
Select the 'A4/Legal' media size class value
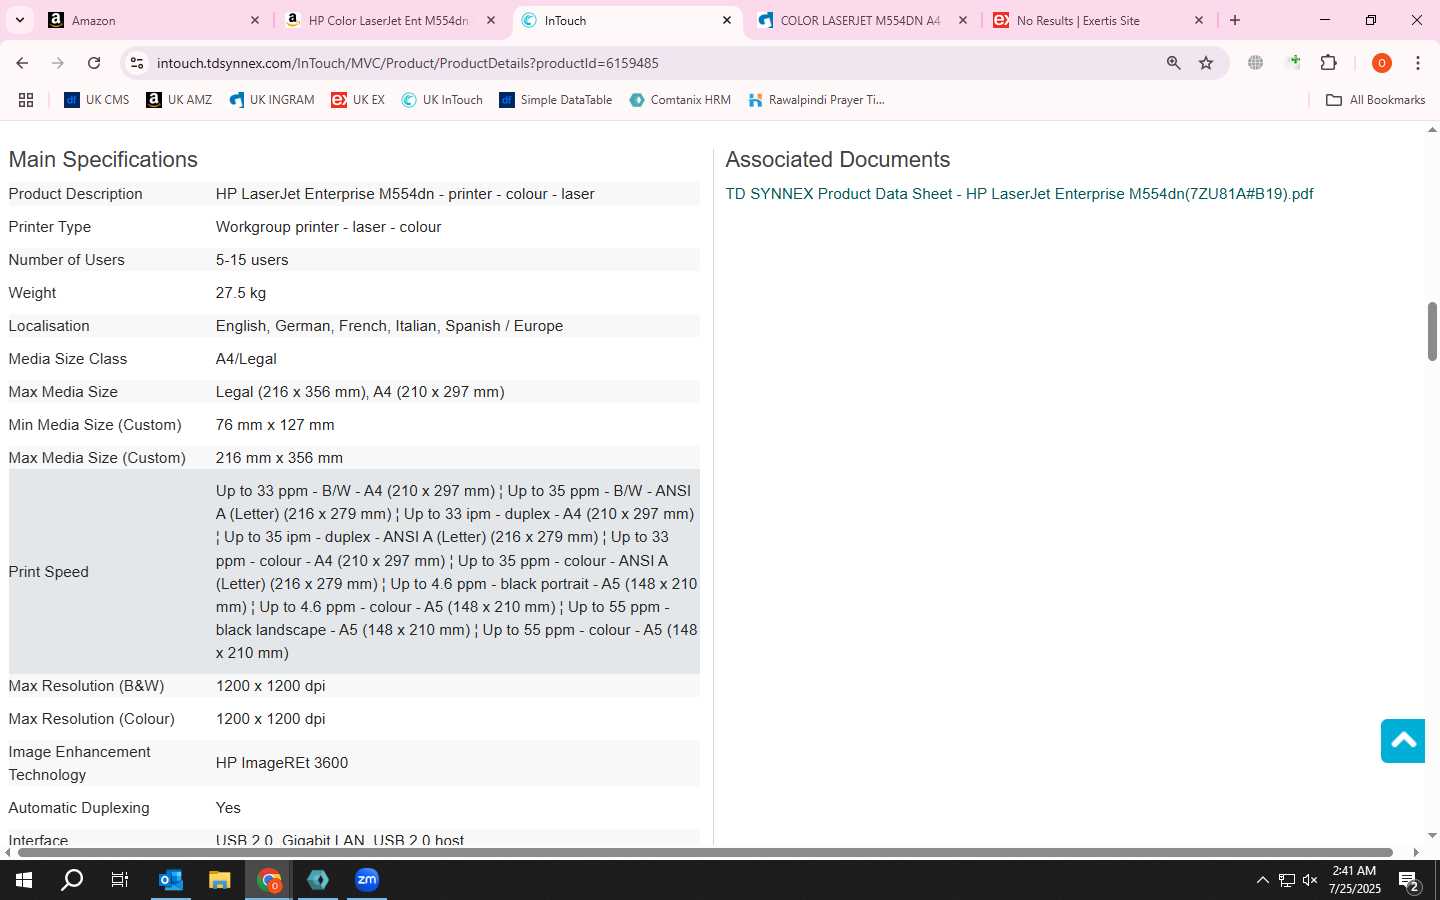[246, 359]
